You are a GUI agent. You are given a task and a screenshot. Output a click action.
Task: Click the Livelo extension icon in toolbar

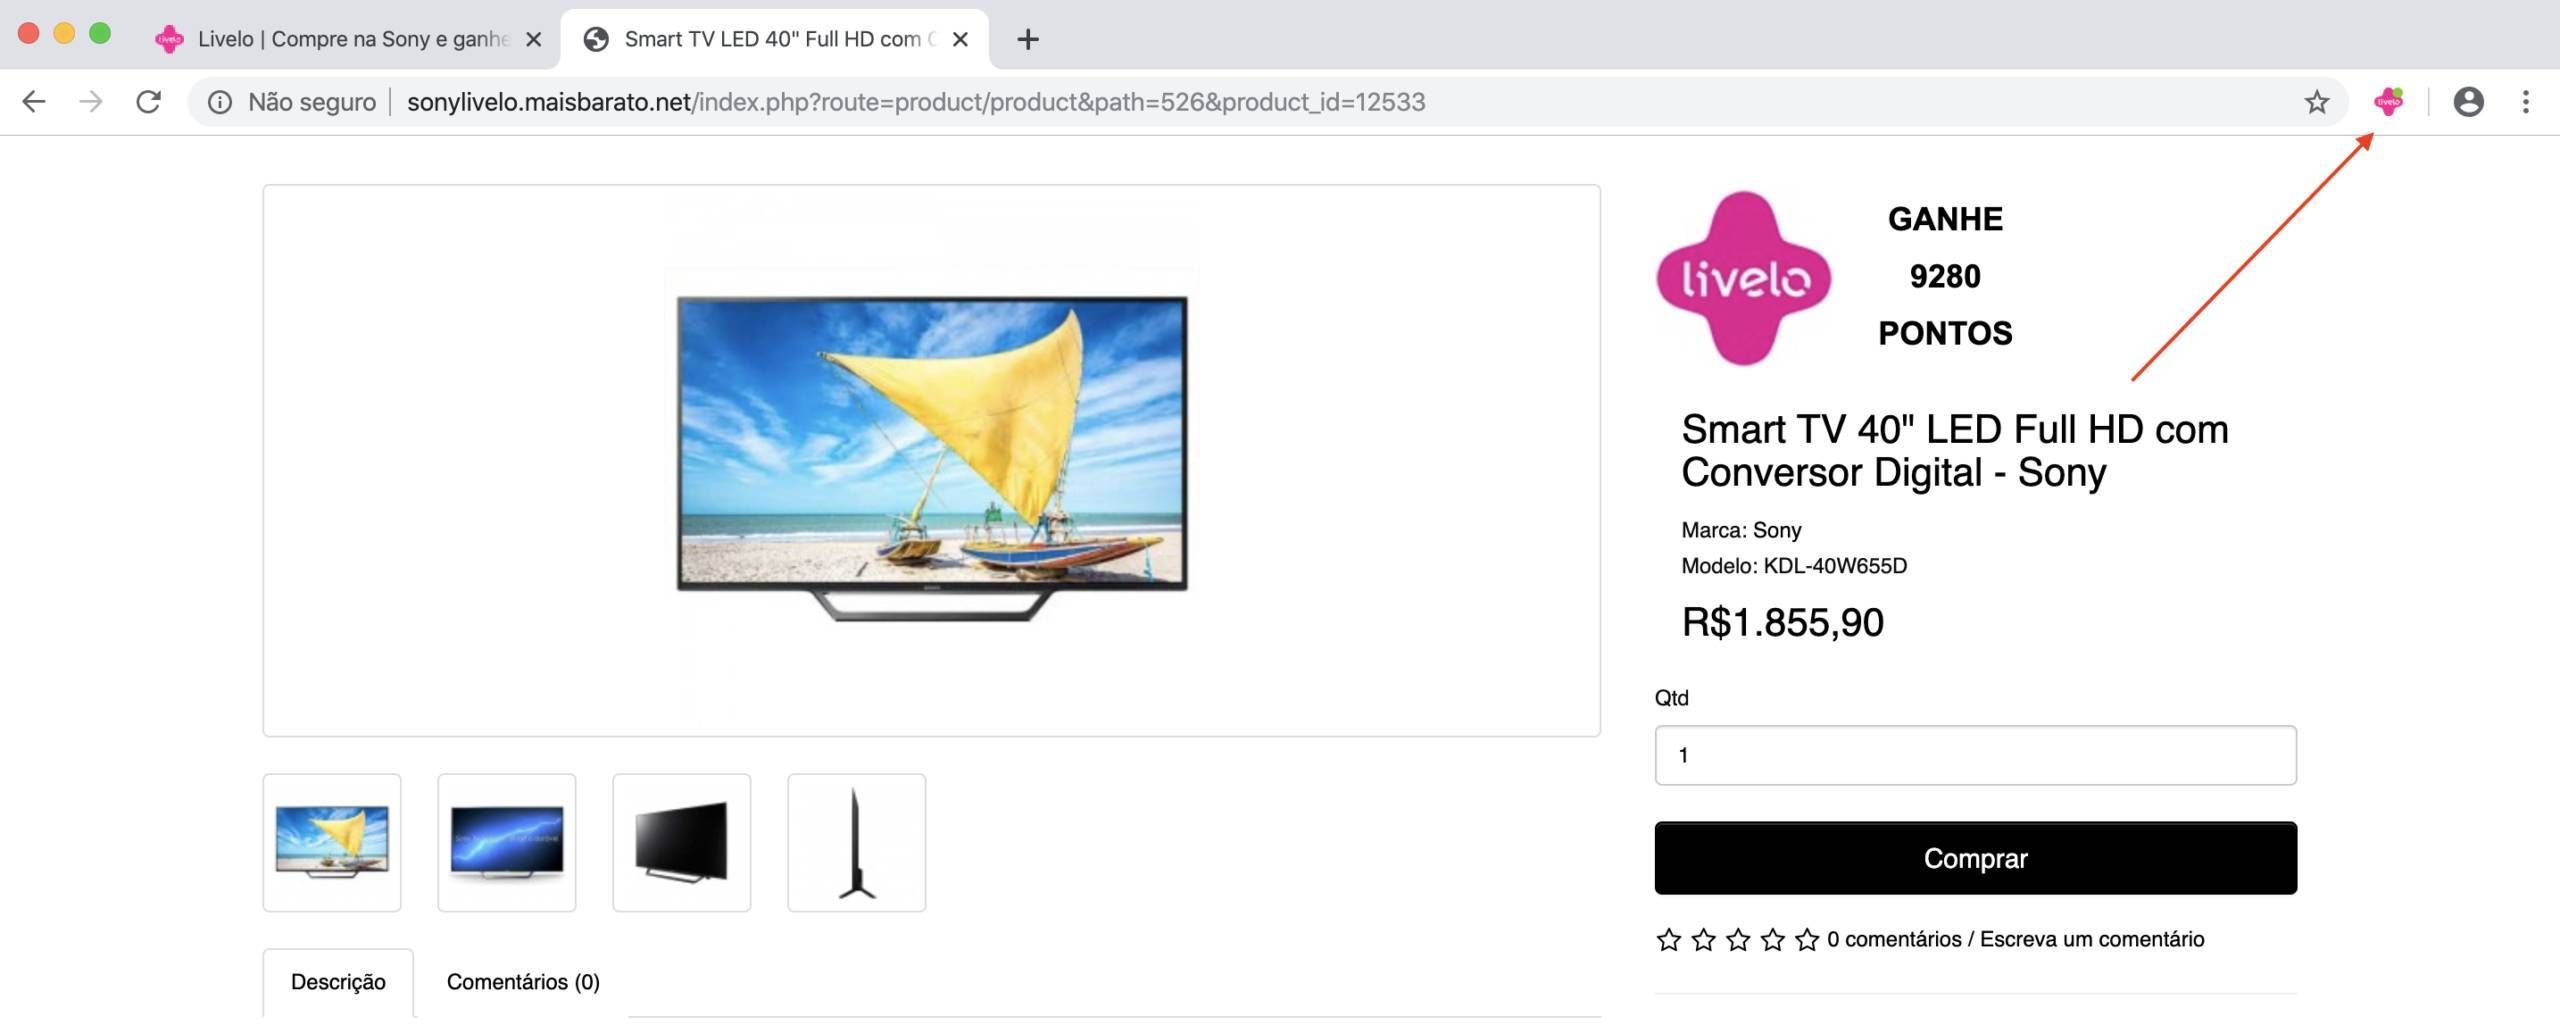[x=2389, y=101]
